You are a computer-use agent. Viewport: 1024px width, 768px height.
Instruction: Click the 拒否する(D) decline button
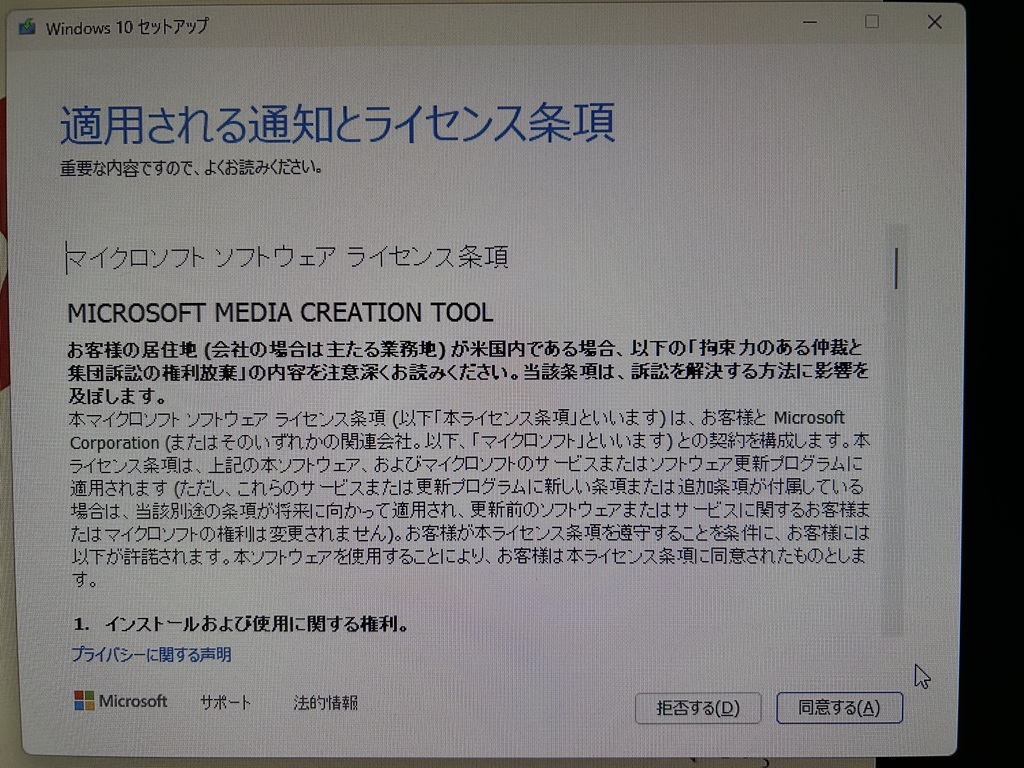[697, 709]
